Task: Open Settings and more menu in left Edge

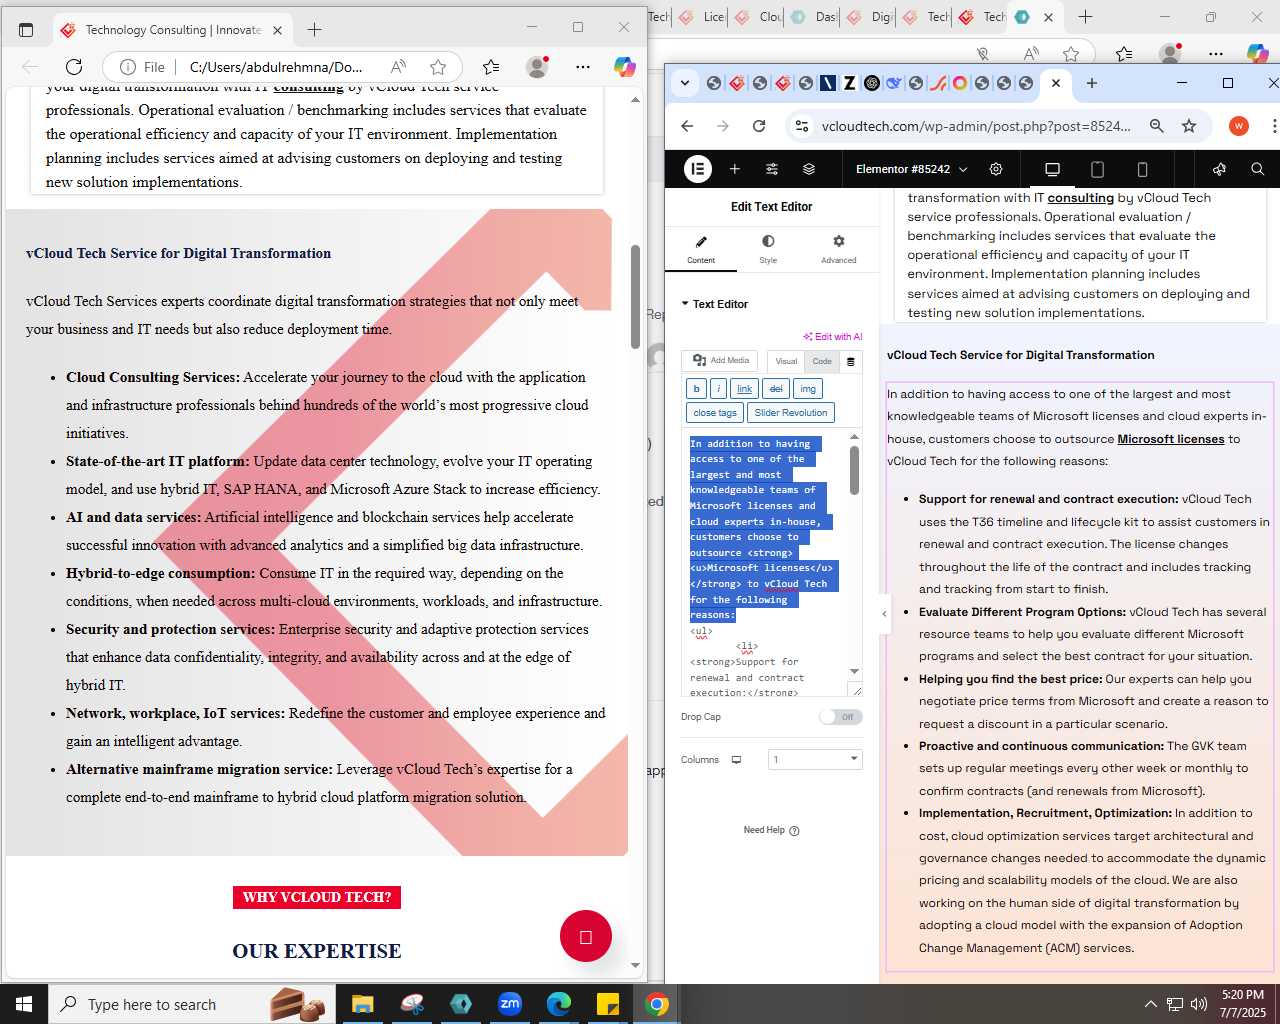Action: pos(583,67)
